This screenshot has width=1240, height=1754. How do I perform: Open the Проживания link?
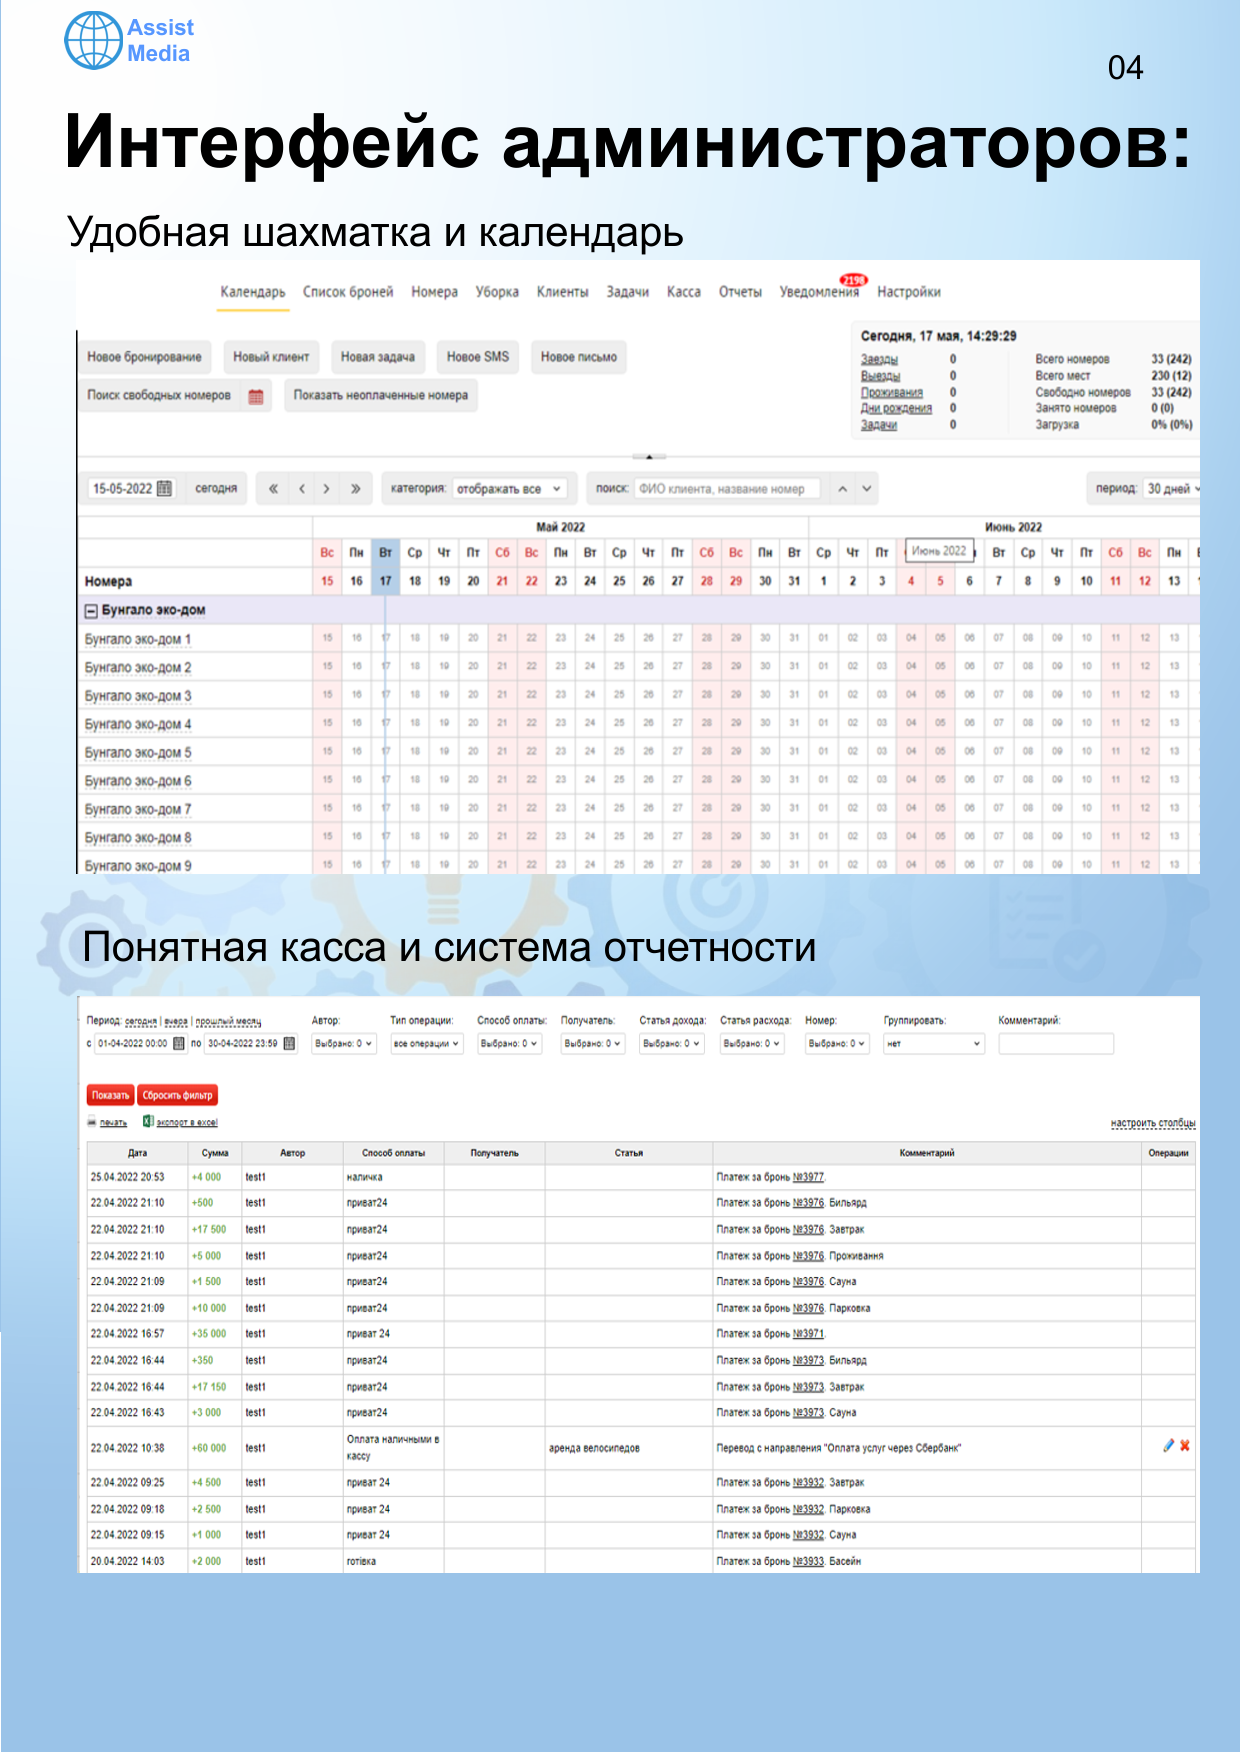coord(892,392)
